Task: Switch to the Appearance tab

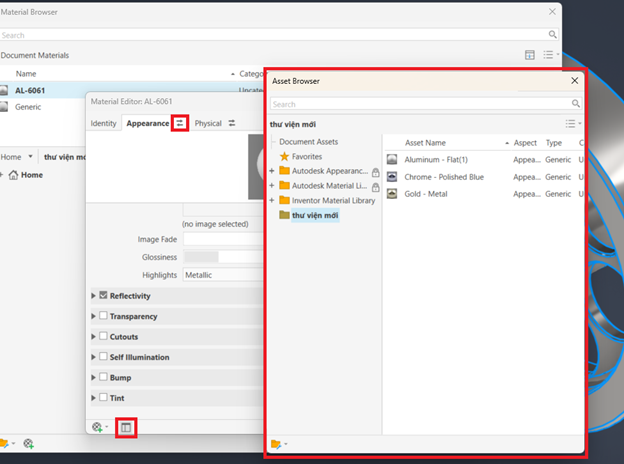Action: [148, 123]
